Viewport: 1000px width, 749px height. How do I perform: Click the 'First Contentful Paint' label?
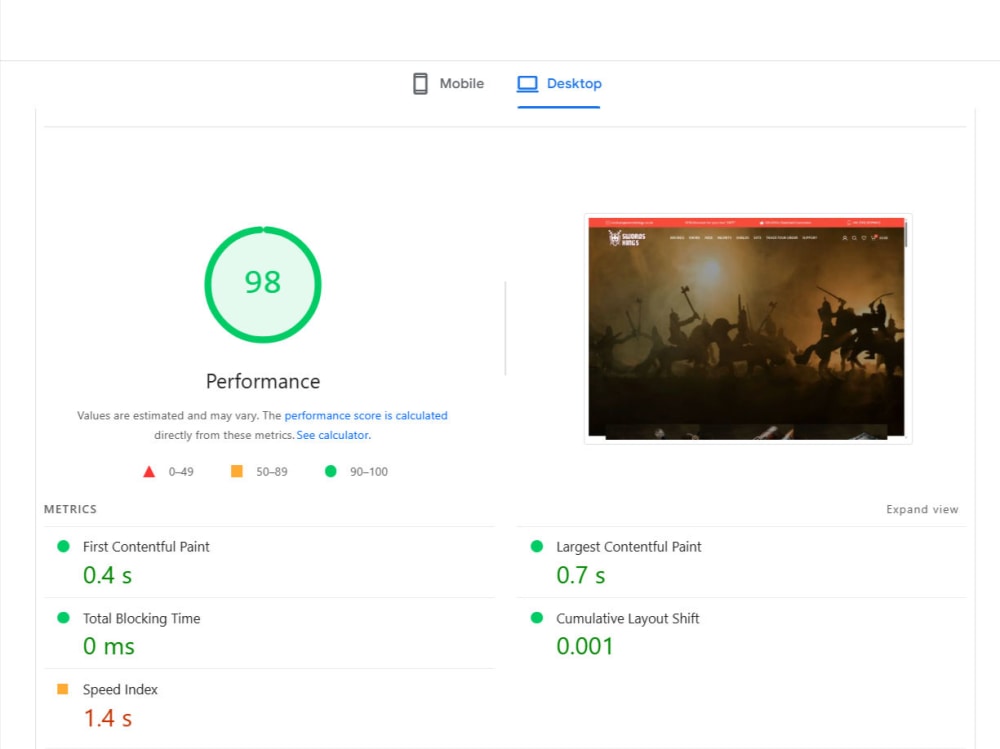click(146, 547)
